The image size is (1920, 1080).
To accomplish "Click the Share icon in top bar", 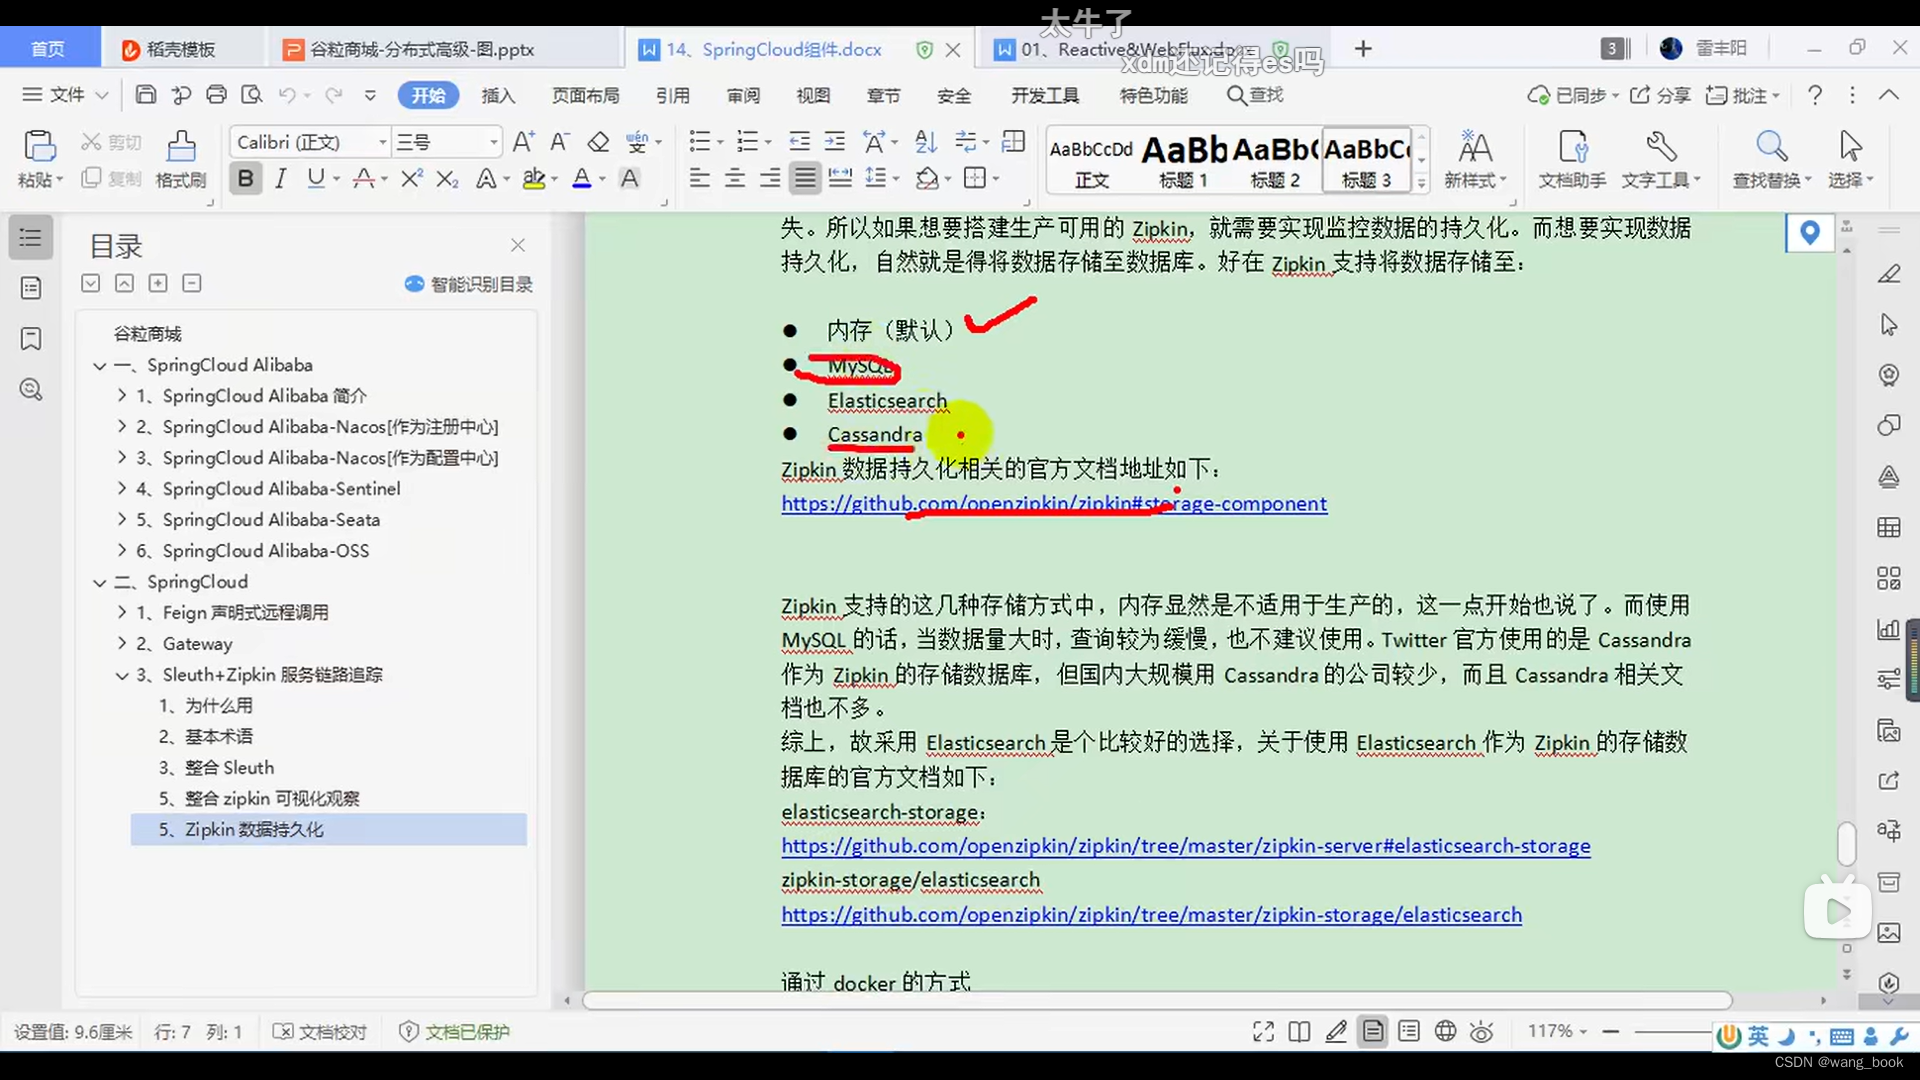I will pyautogui.click(x=1660, y=95).
